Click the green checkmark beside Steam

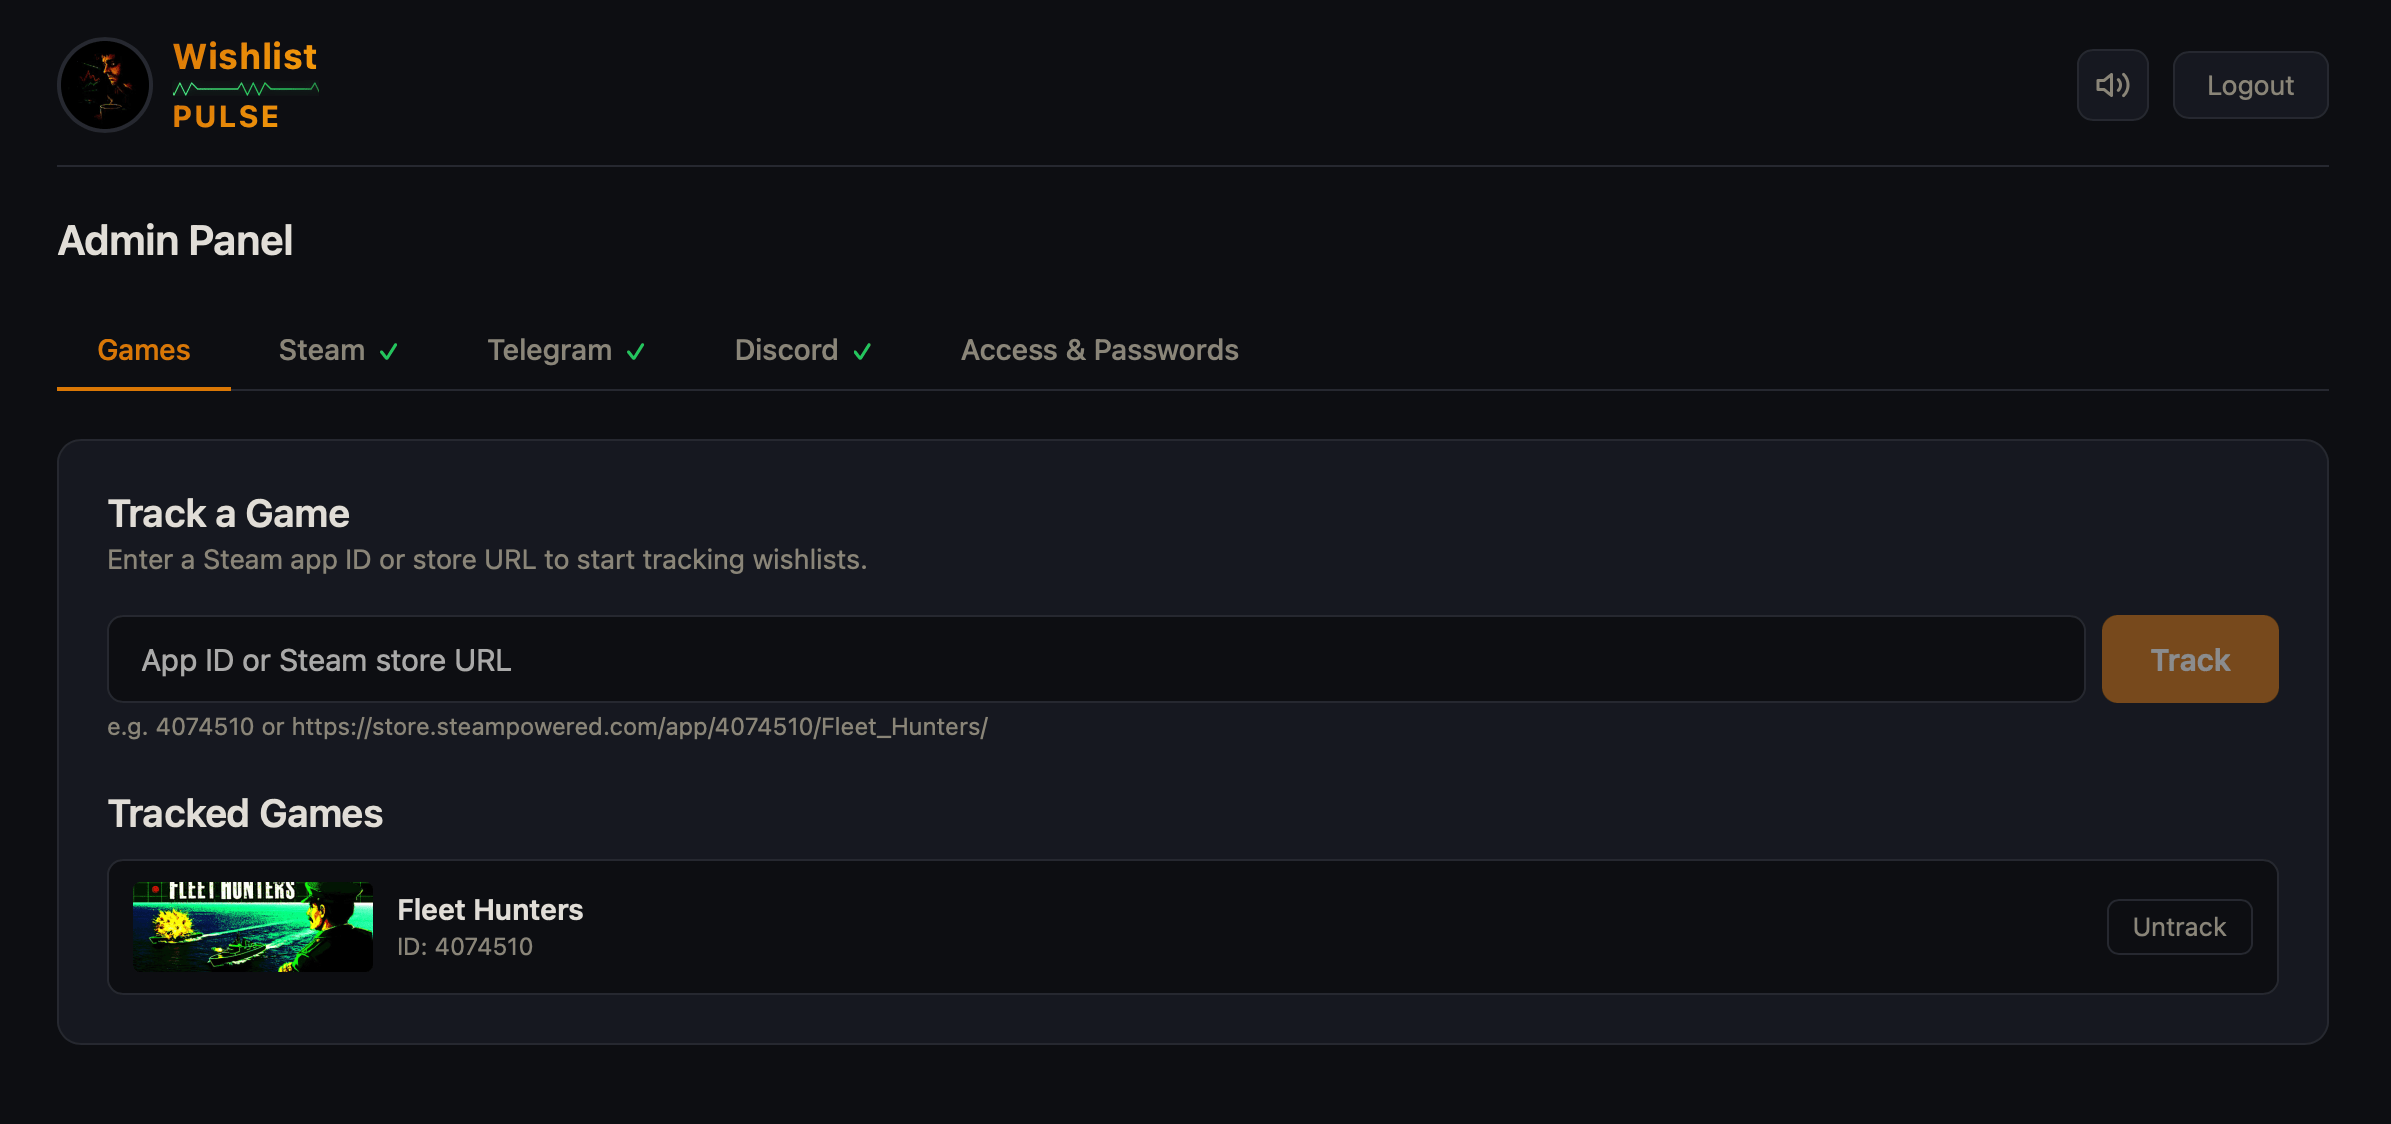[389, 352]
